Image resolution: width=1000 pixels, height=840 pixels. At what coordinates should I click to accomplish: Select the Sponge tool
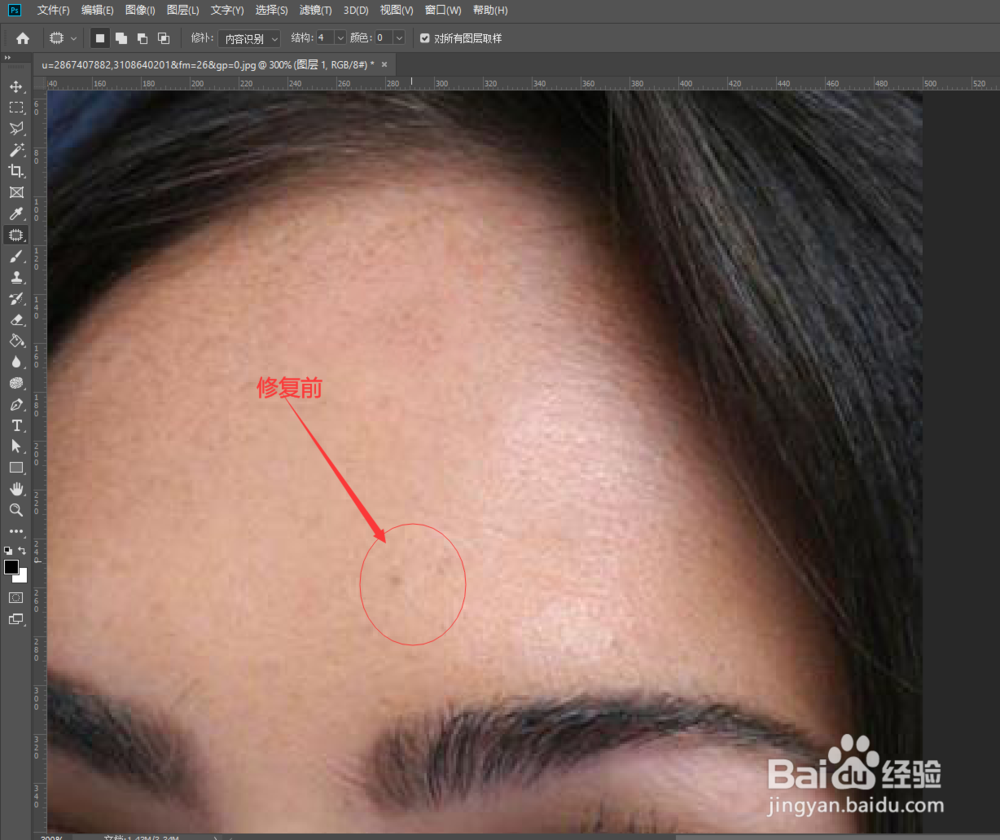(x=16, y=383)
